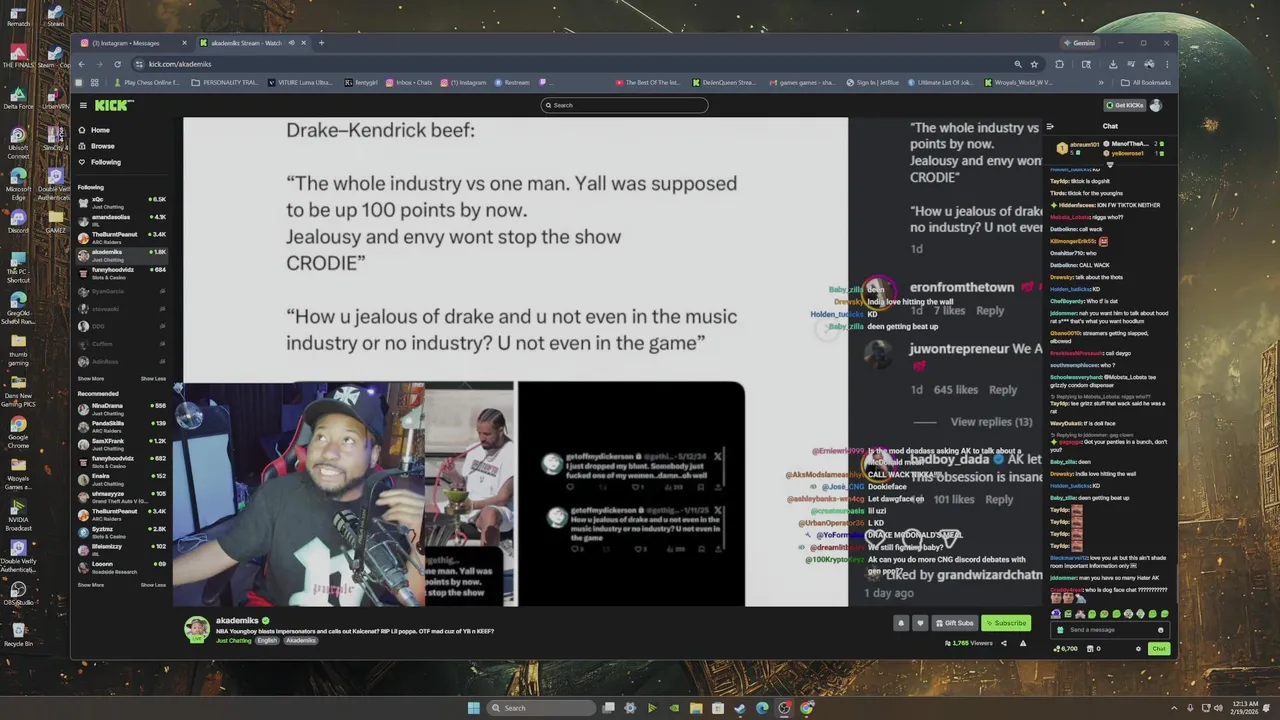This screenshot has height=720, width=1280.
Task: Expand Following list with Show More
Action: [x=91, y=379]
